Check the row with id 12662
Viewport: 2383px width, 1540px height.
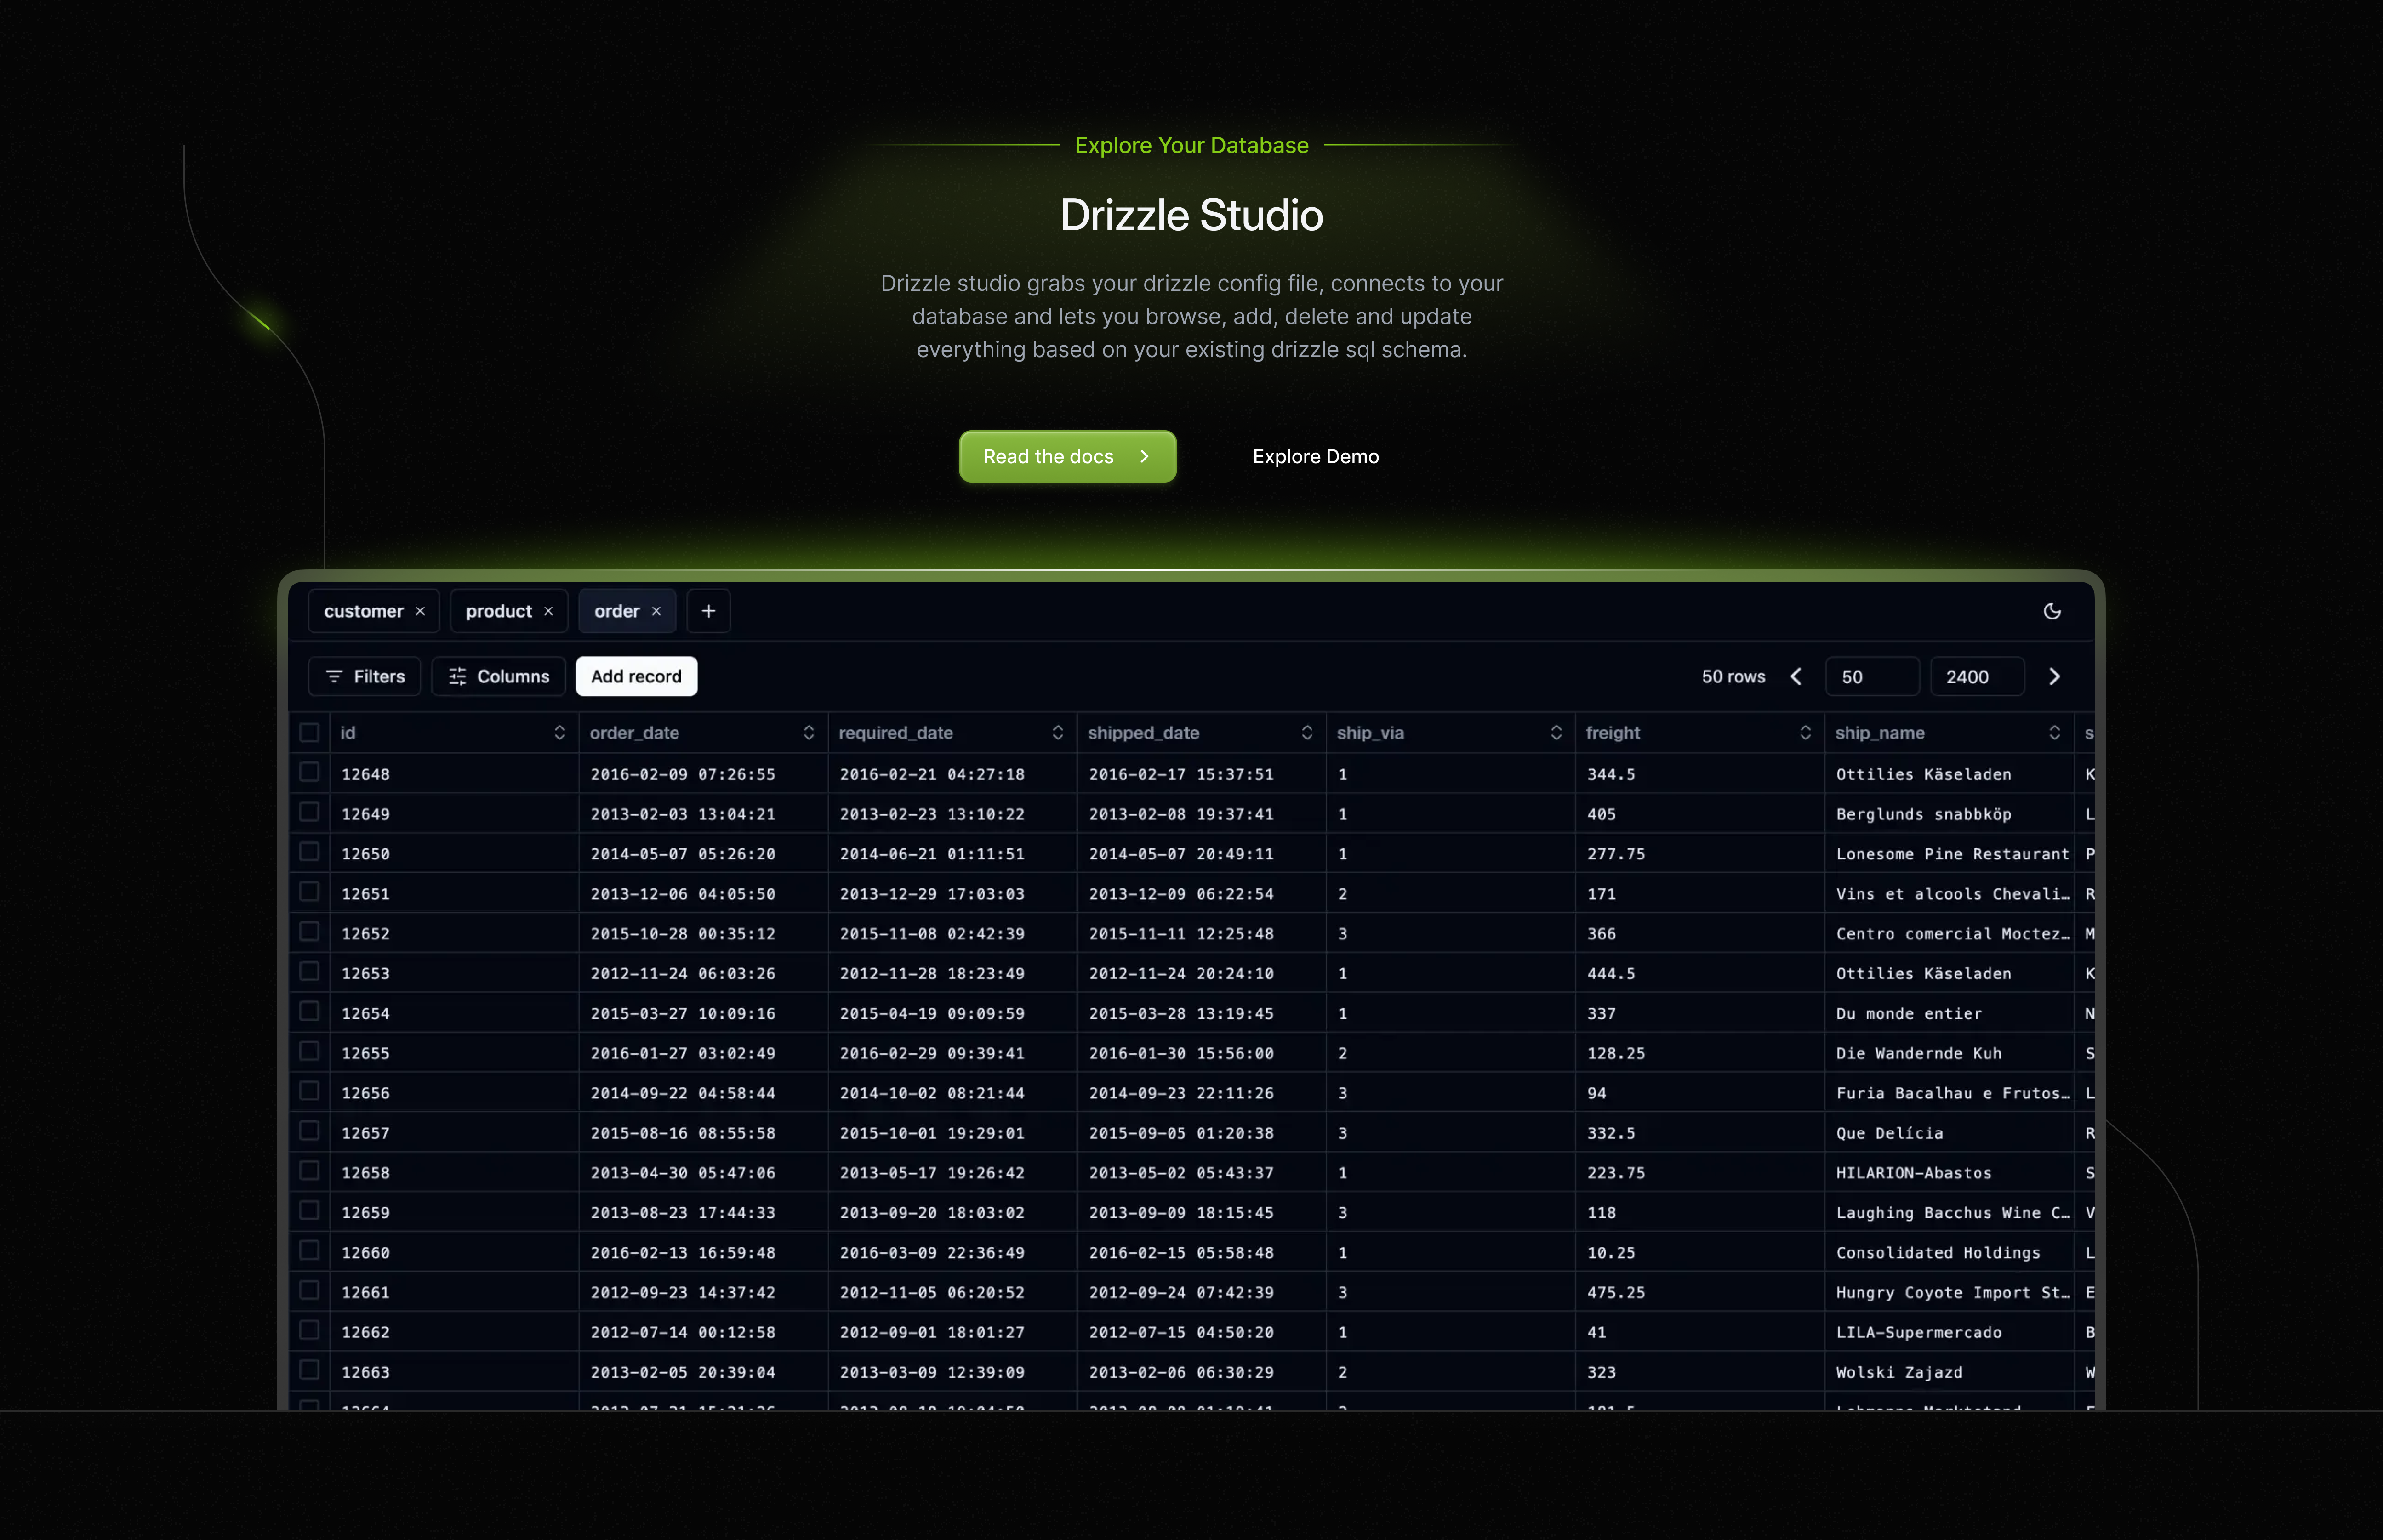click(x=310, y=1330)
